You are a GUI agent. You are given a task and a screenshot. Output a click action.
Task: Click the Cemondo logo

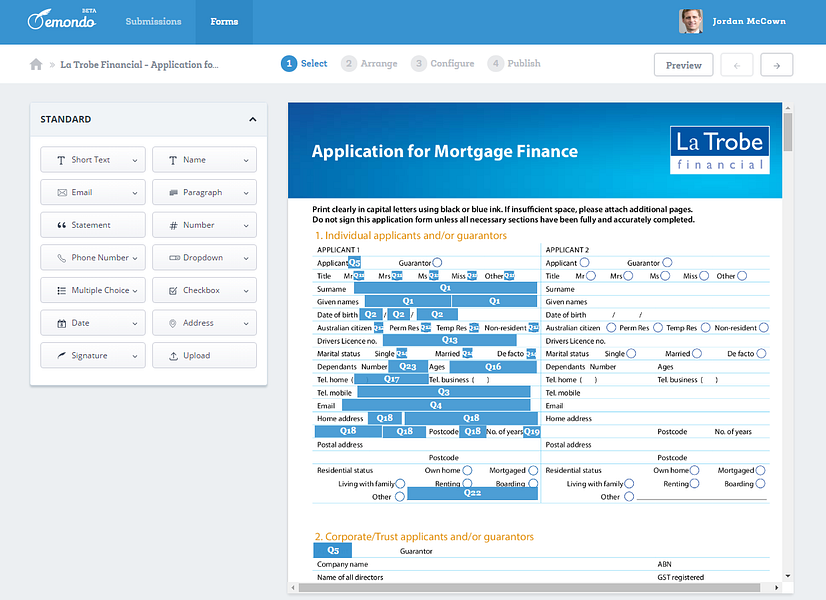[x=62, y=20]
